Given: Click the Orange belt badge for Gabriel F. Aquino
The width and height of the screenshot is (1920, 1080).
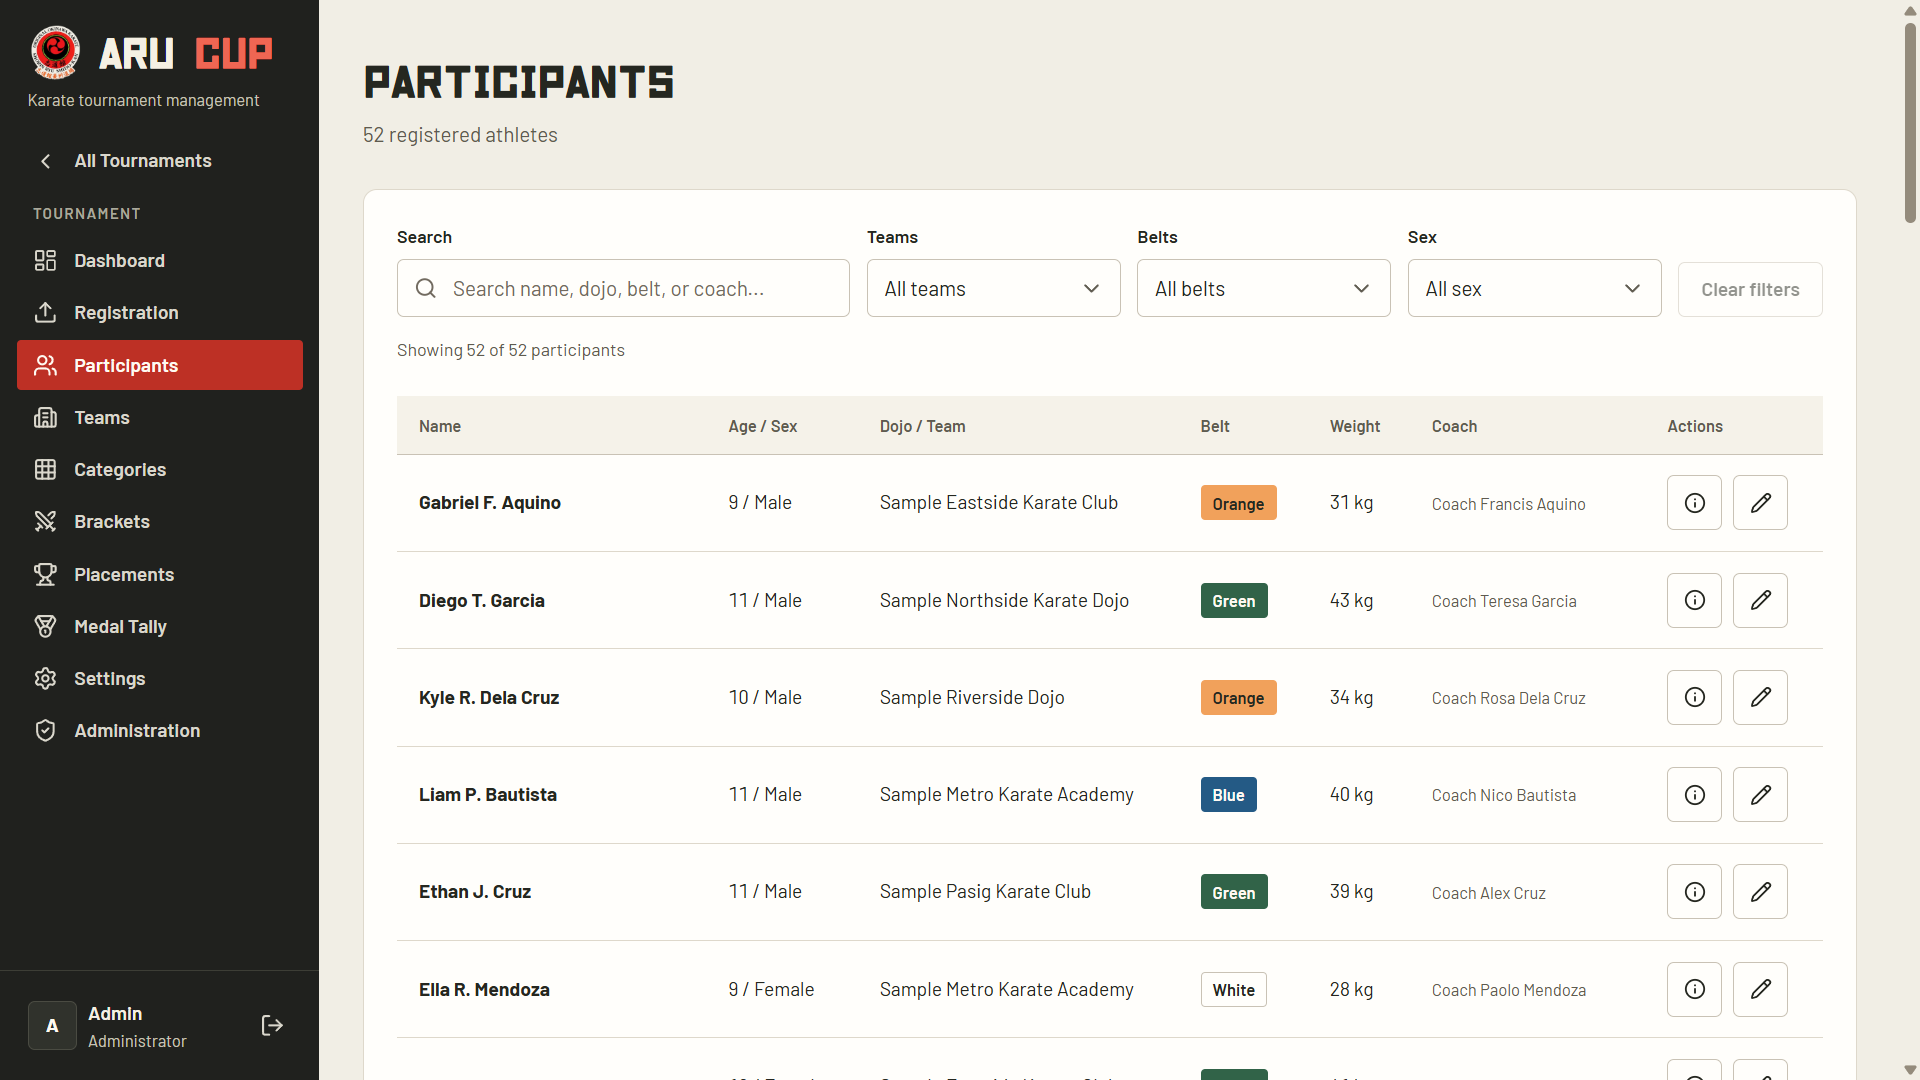Looking at the screenshot, I should click(x=1238, y=503).
